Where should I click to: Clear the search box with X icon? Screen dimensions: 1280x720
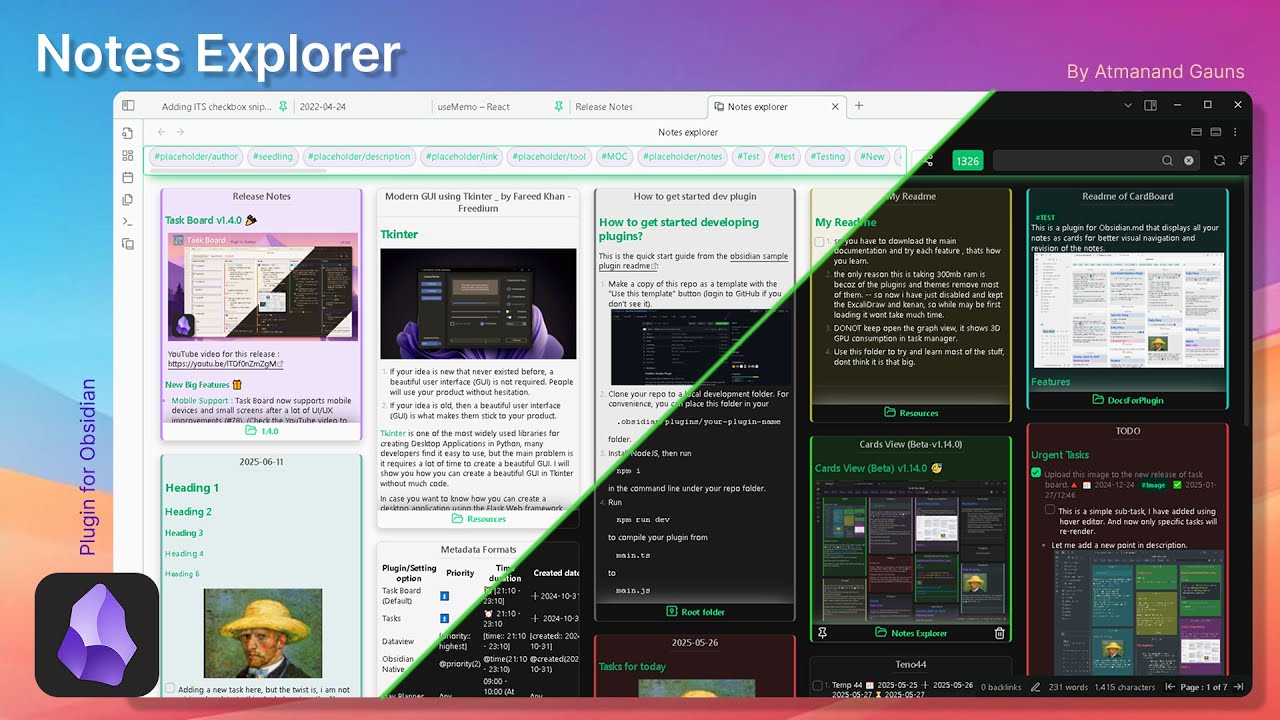pyautogui.click(x=1189, y=160)
